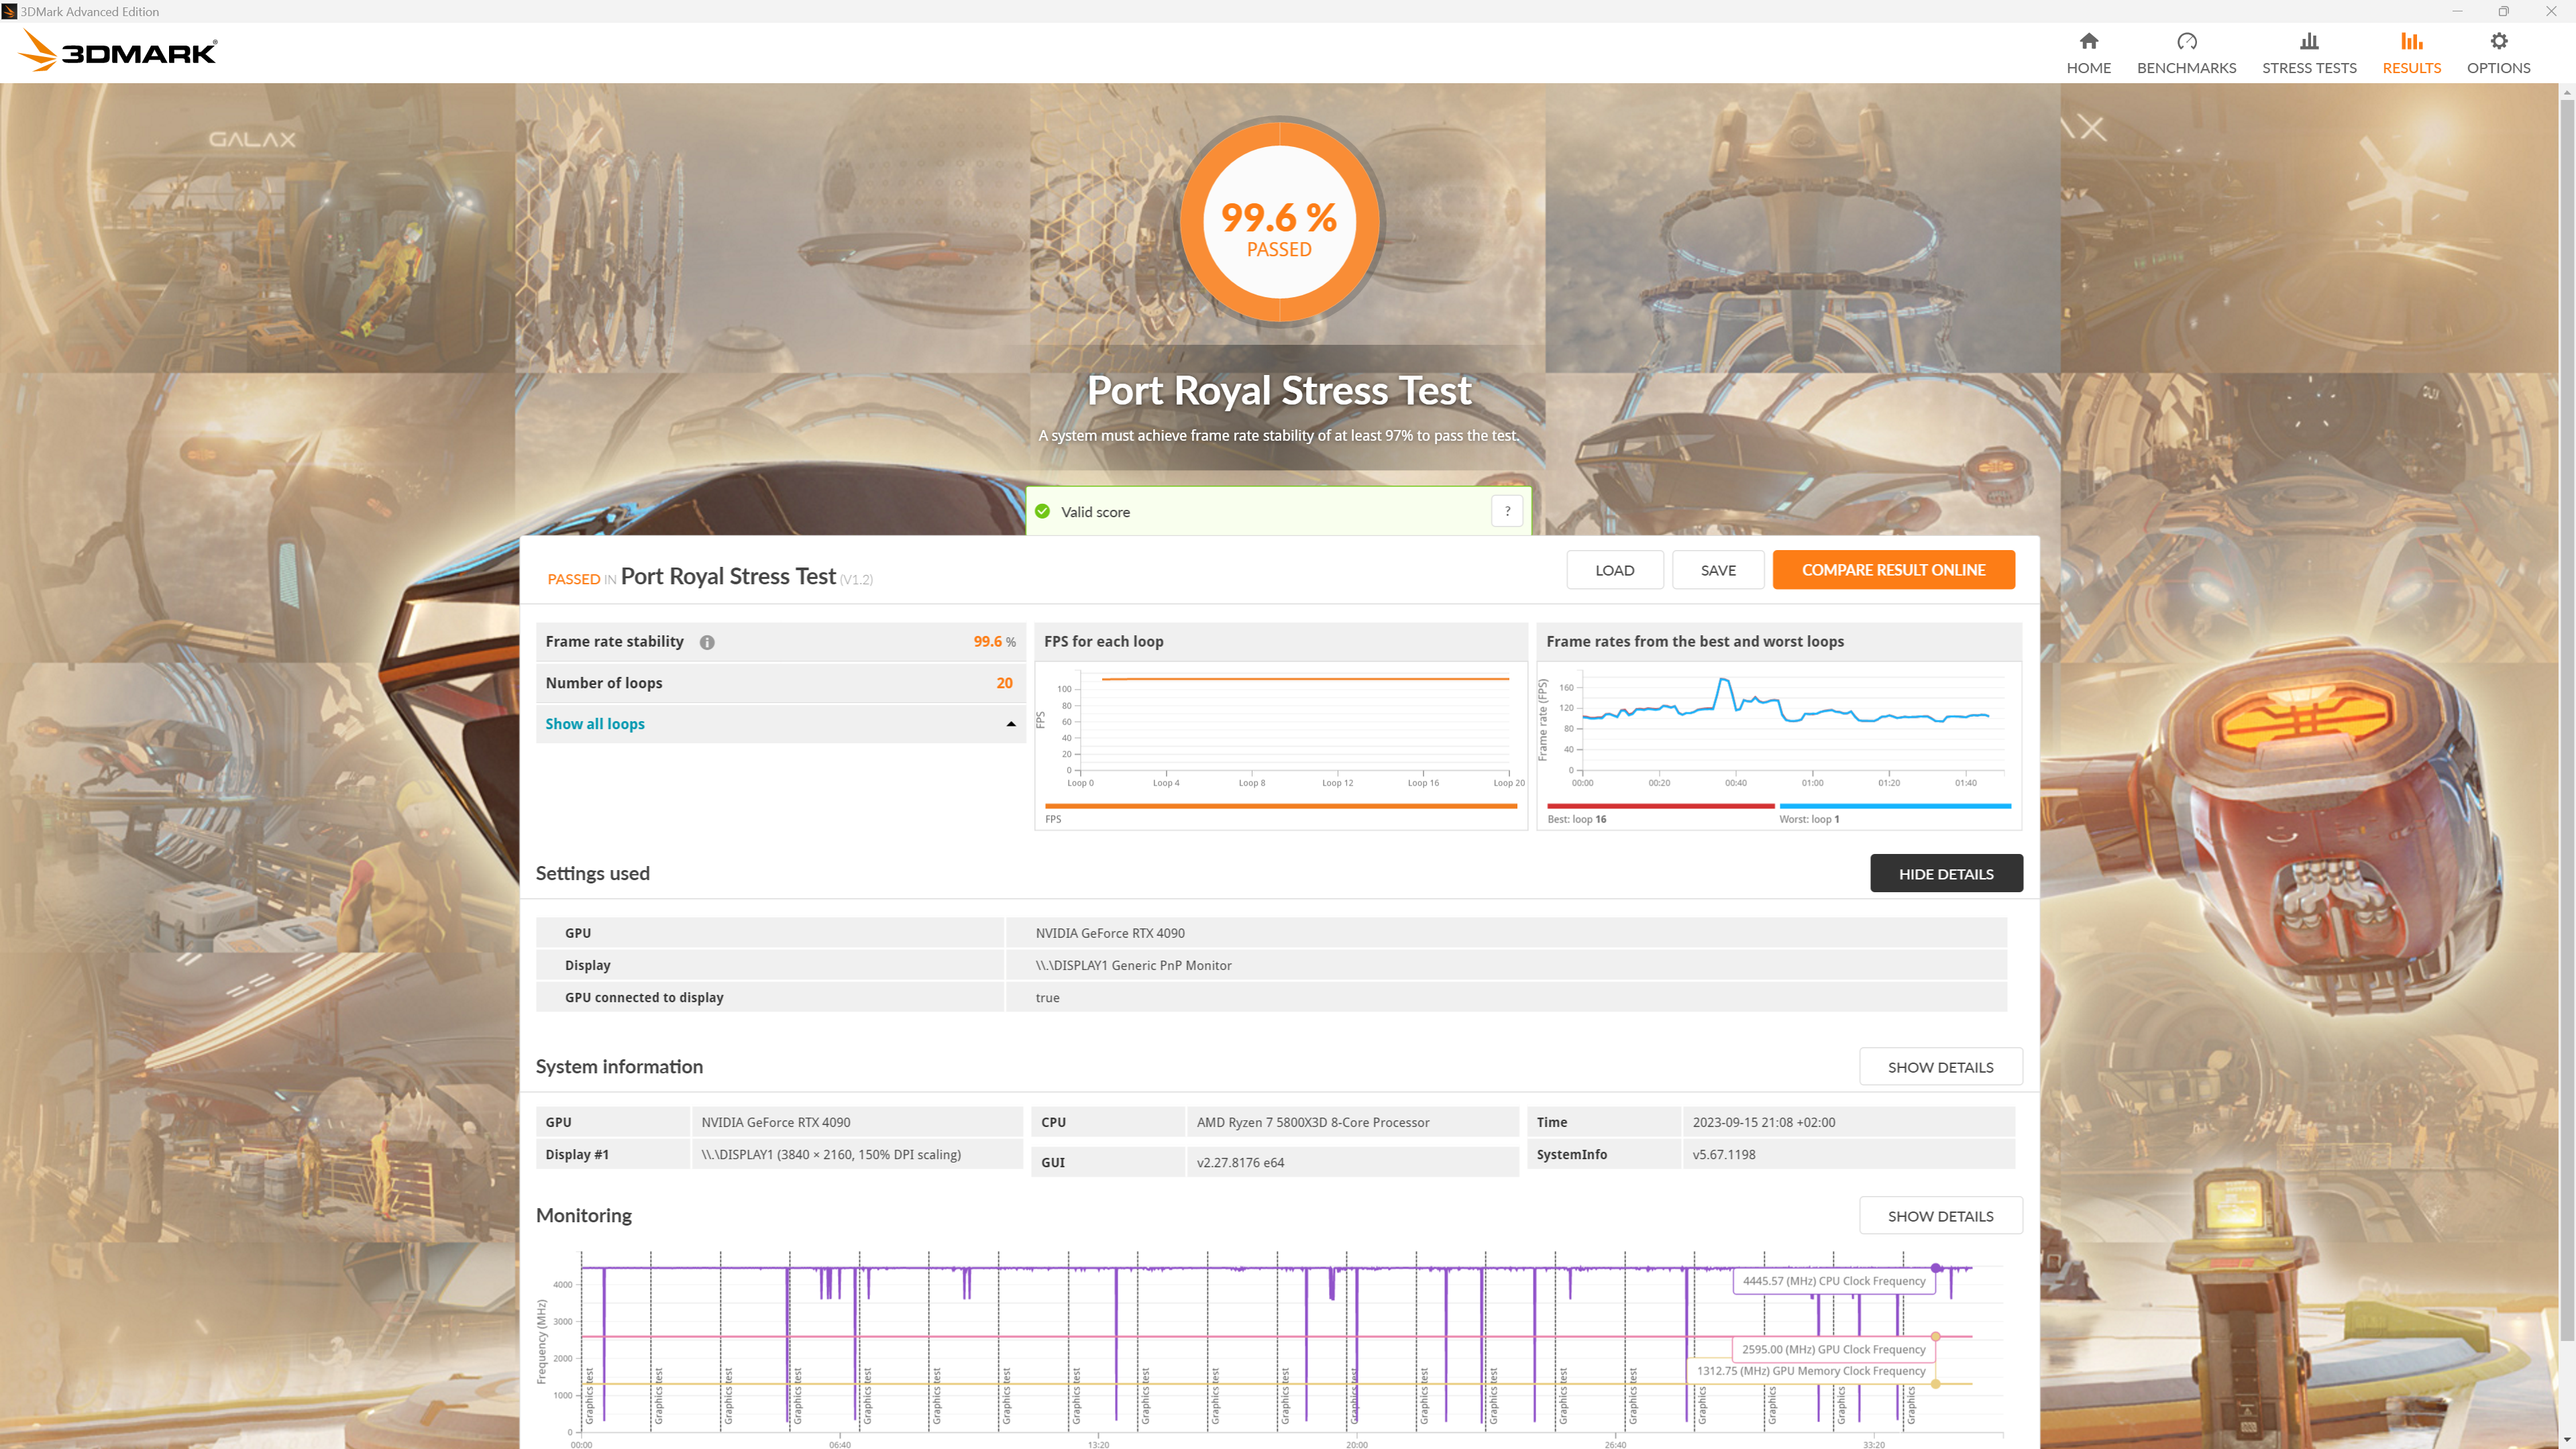2576x1449 pixels.
Task: Click COMPARE RESULT ONLINE button
Action: tap(1892, 570)
